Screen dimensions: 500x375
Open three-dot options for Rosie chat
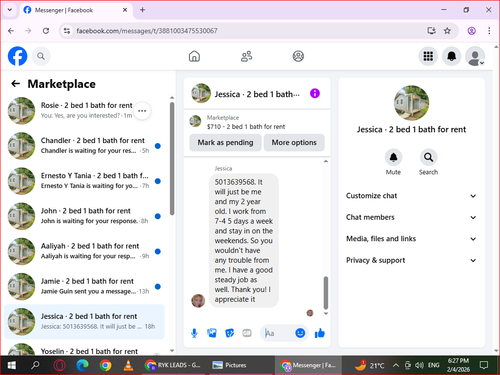click(142, 111)
